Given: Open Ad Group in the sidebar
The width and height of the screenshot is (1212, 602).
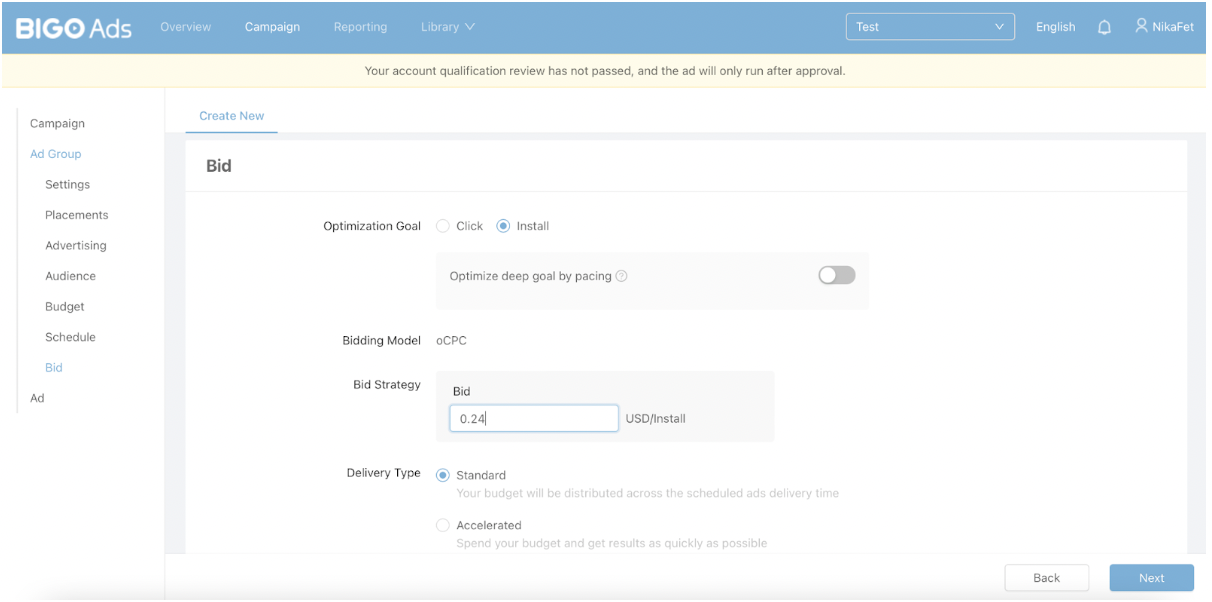Looking at the screenshot, I should (x=56, y=154).
